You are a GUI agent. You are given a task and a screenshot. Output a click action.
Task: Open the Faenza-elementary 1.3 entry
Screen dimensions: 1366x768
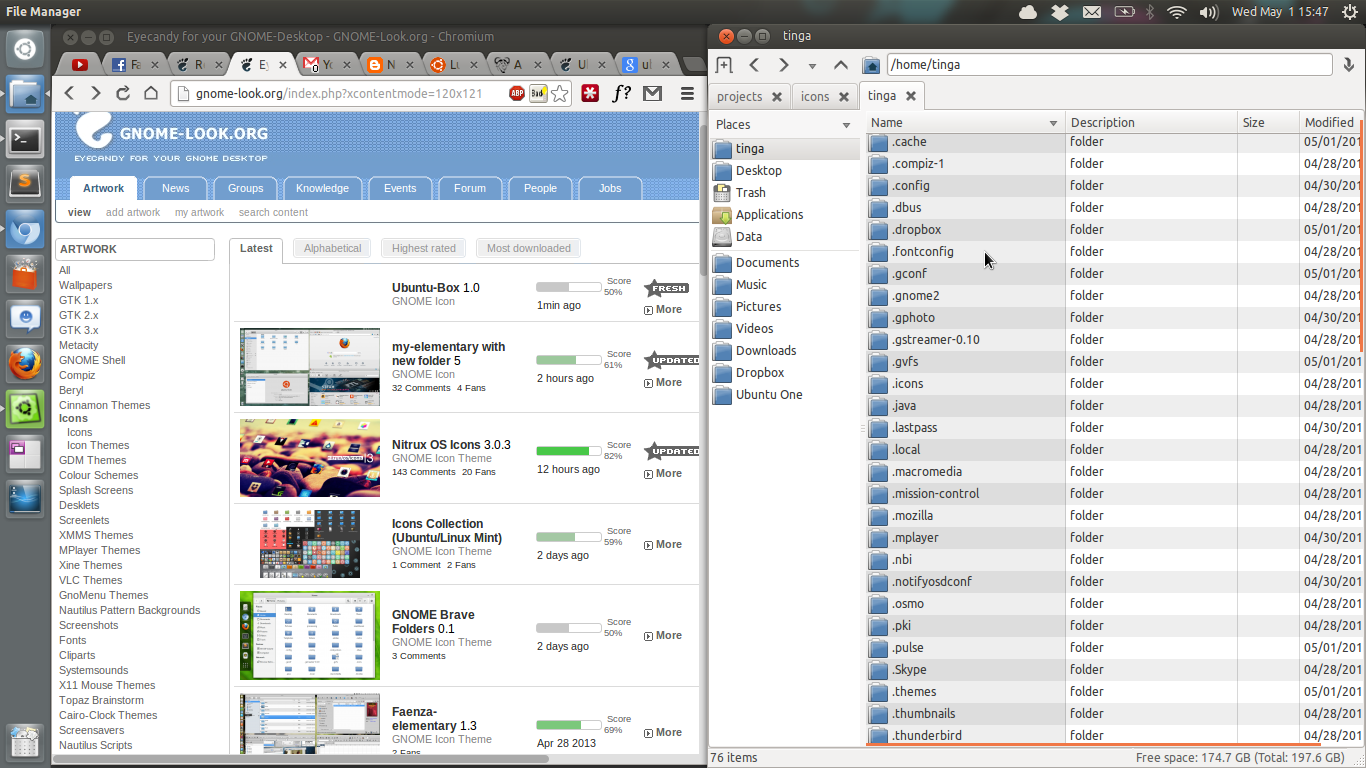(434, 719)
